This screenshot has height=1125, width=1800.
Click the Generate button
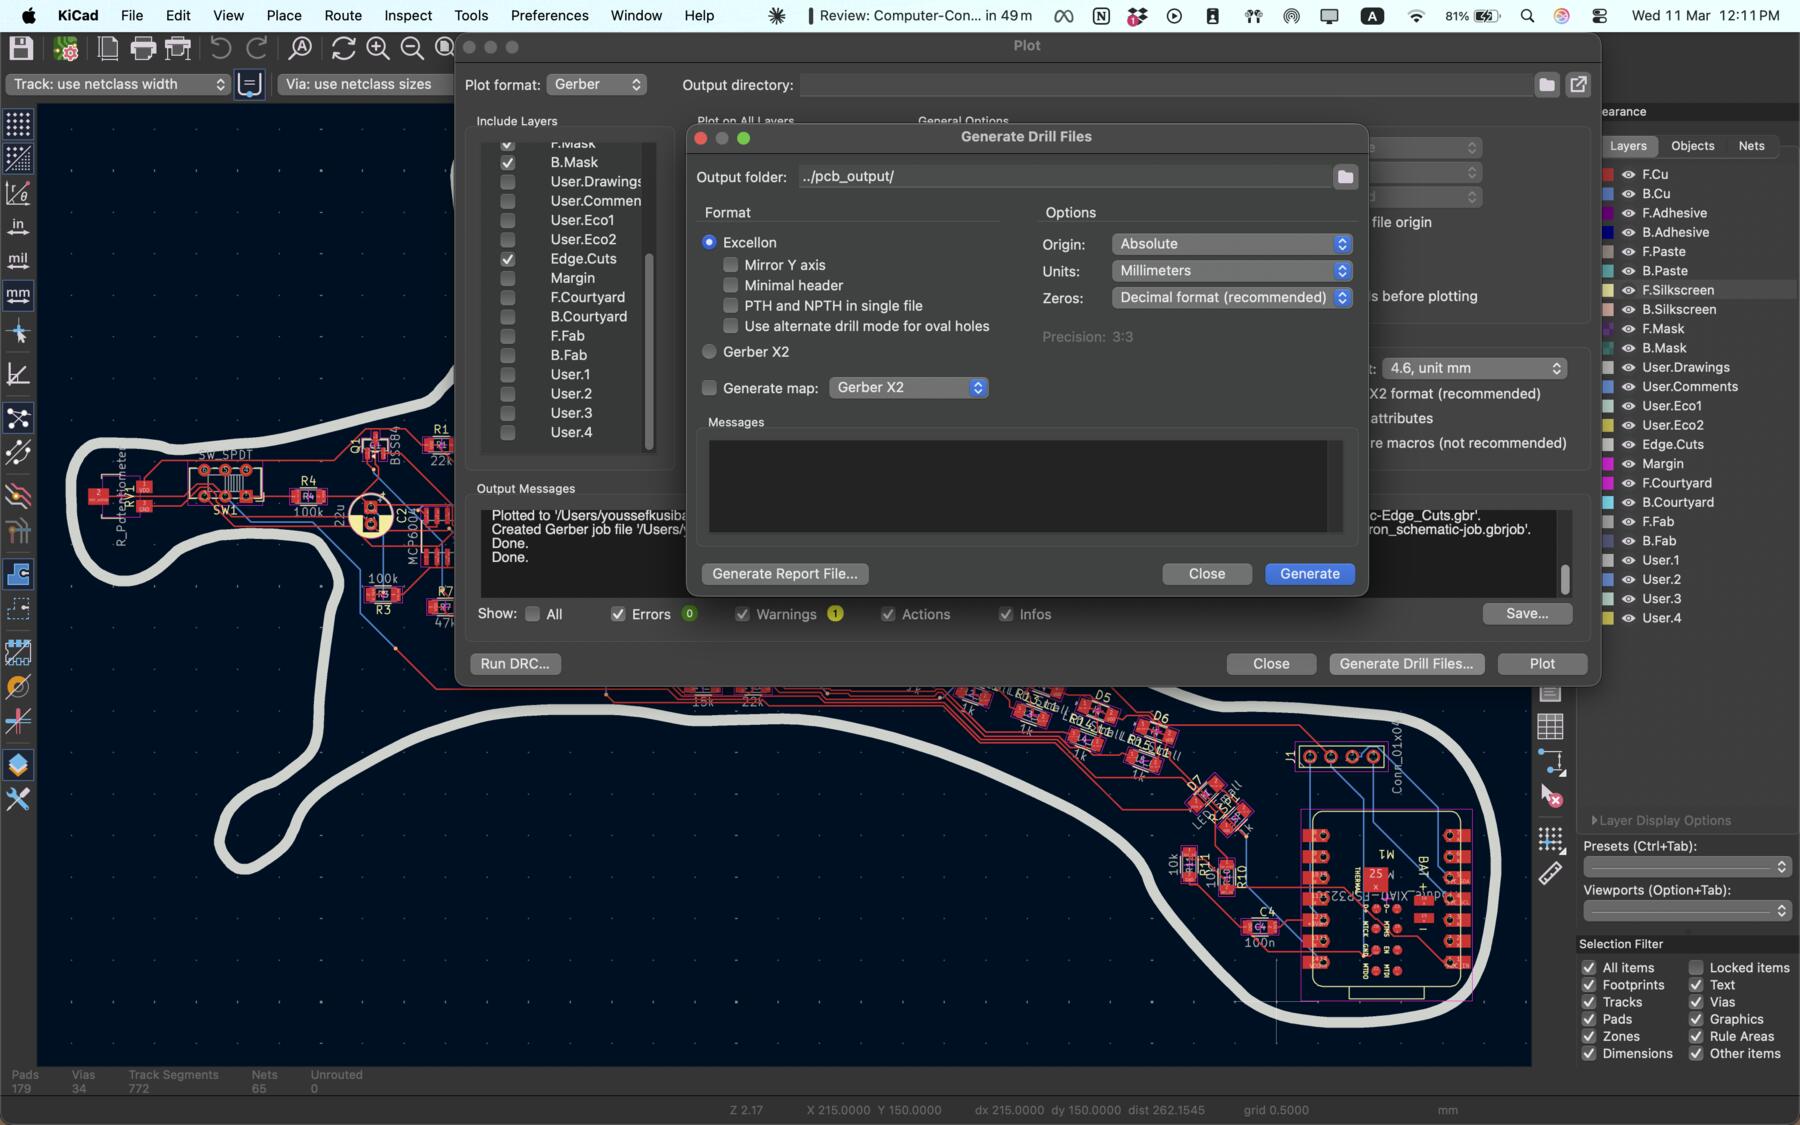coord(1310,574)
